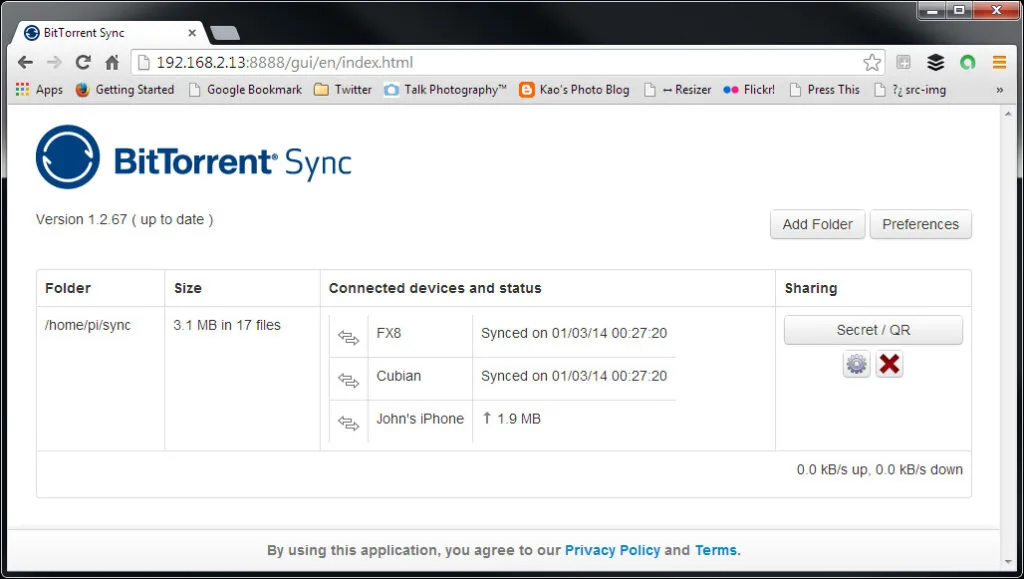Click the FX8 device name
1024x579 pixels.
(x=389, y=333)
